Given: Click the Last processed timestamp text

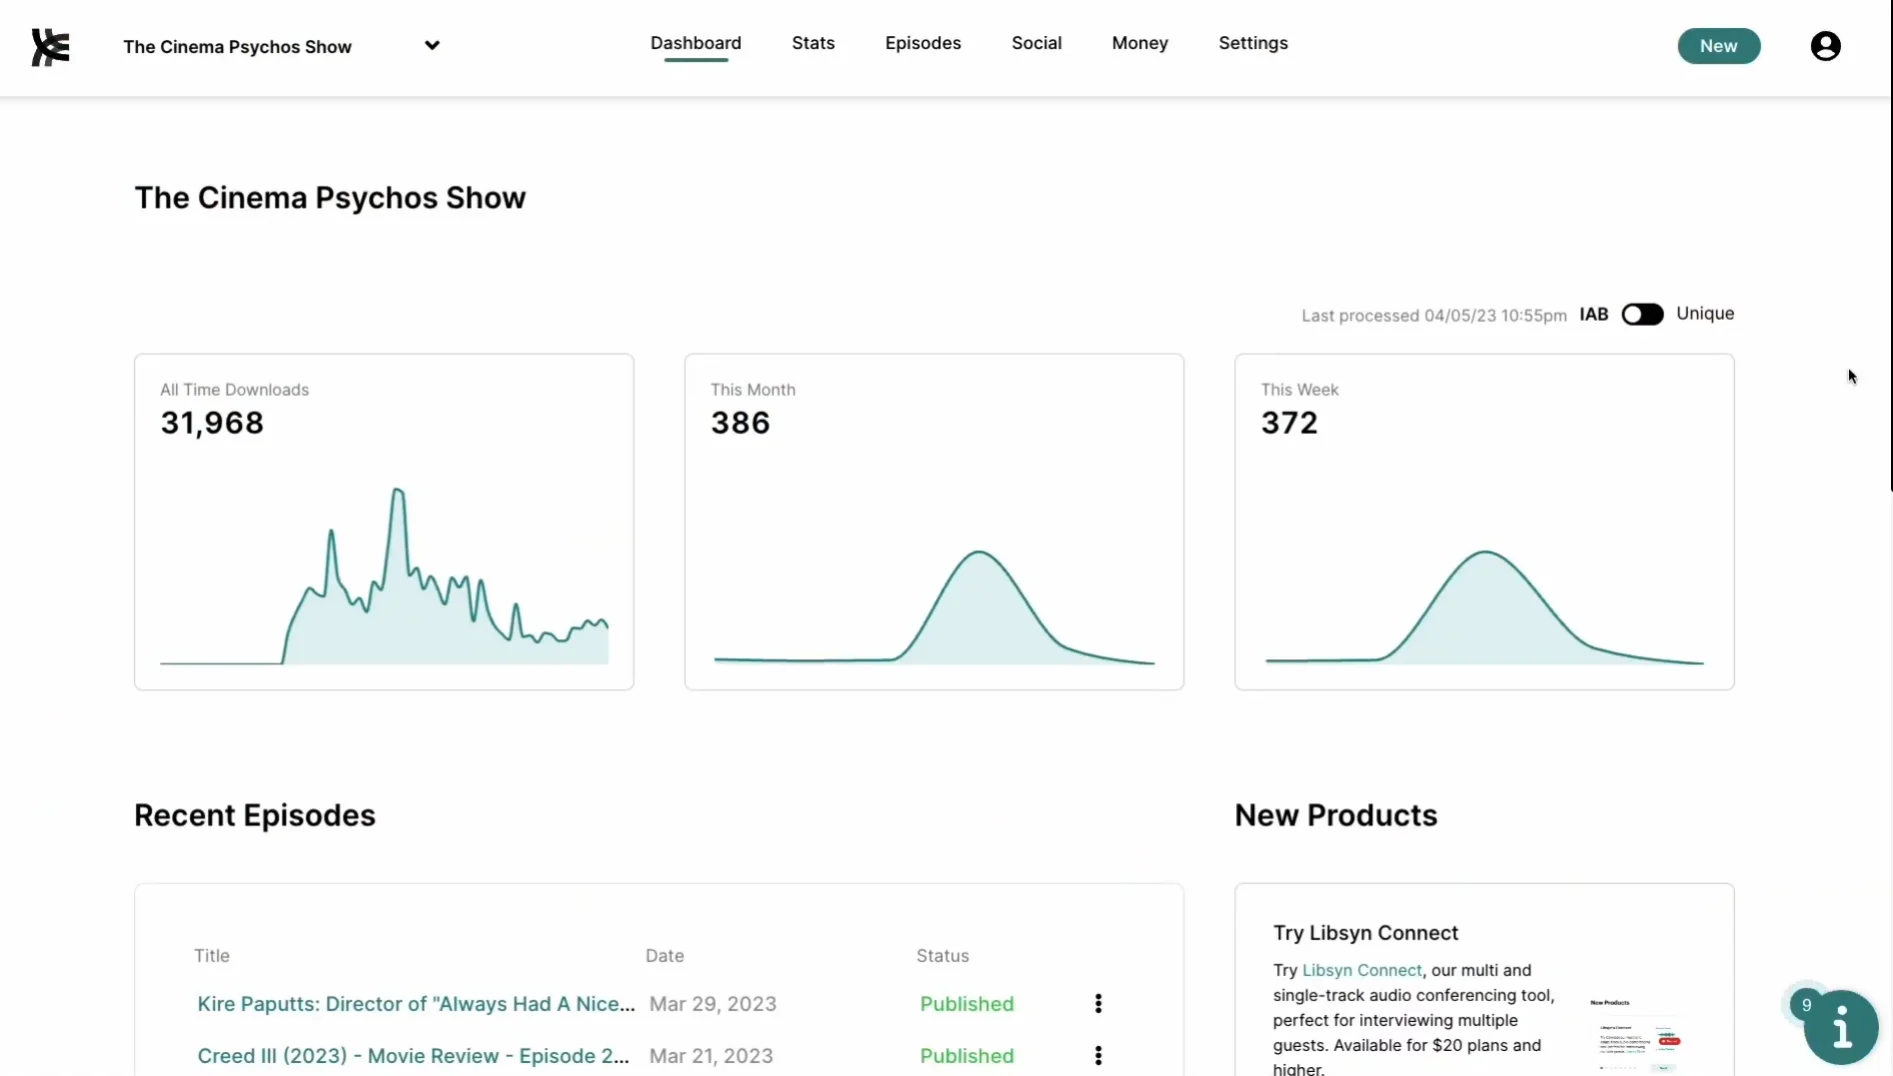Looking at the screenshot, I should [1433, 315].
